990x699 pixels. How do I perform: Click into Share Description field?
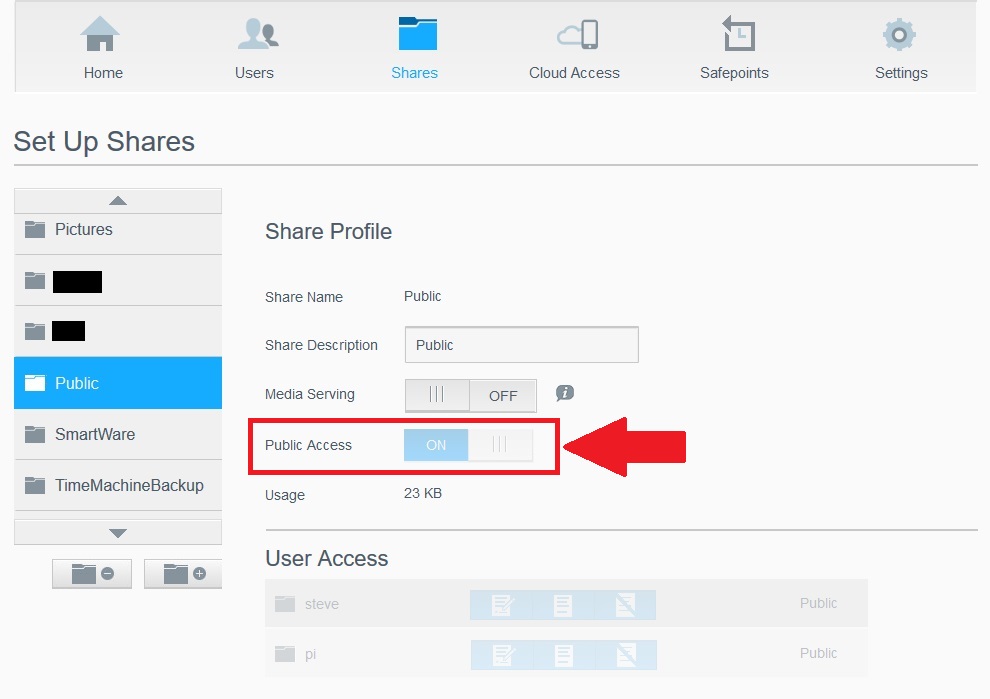pos(522,345)
